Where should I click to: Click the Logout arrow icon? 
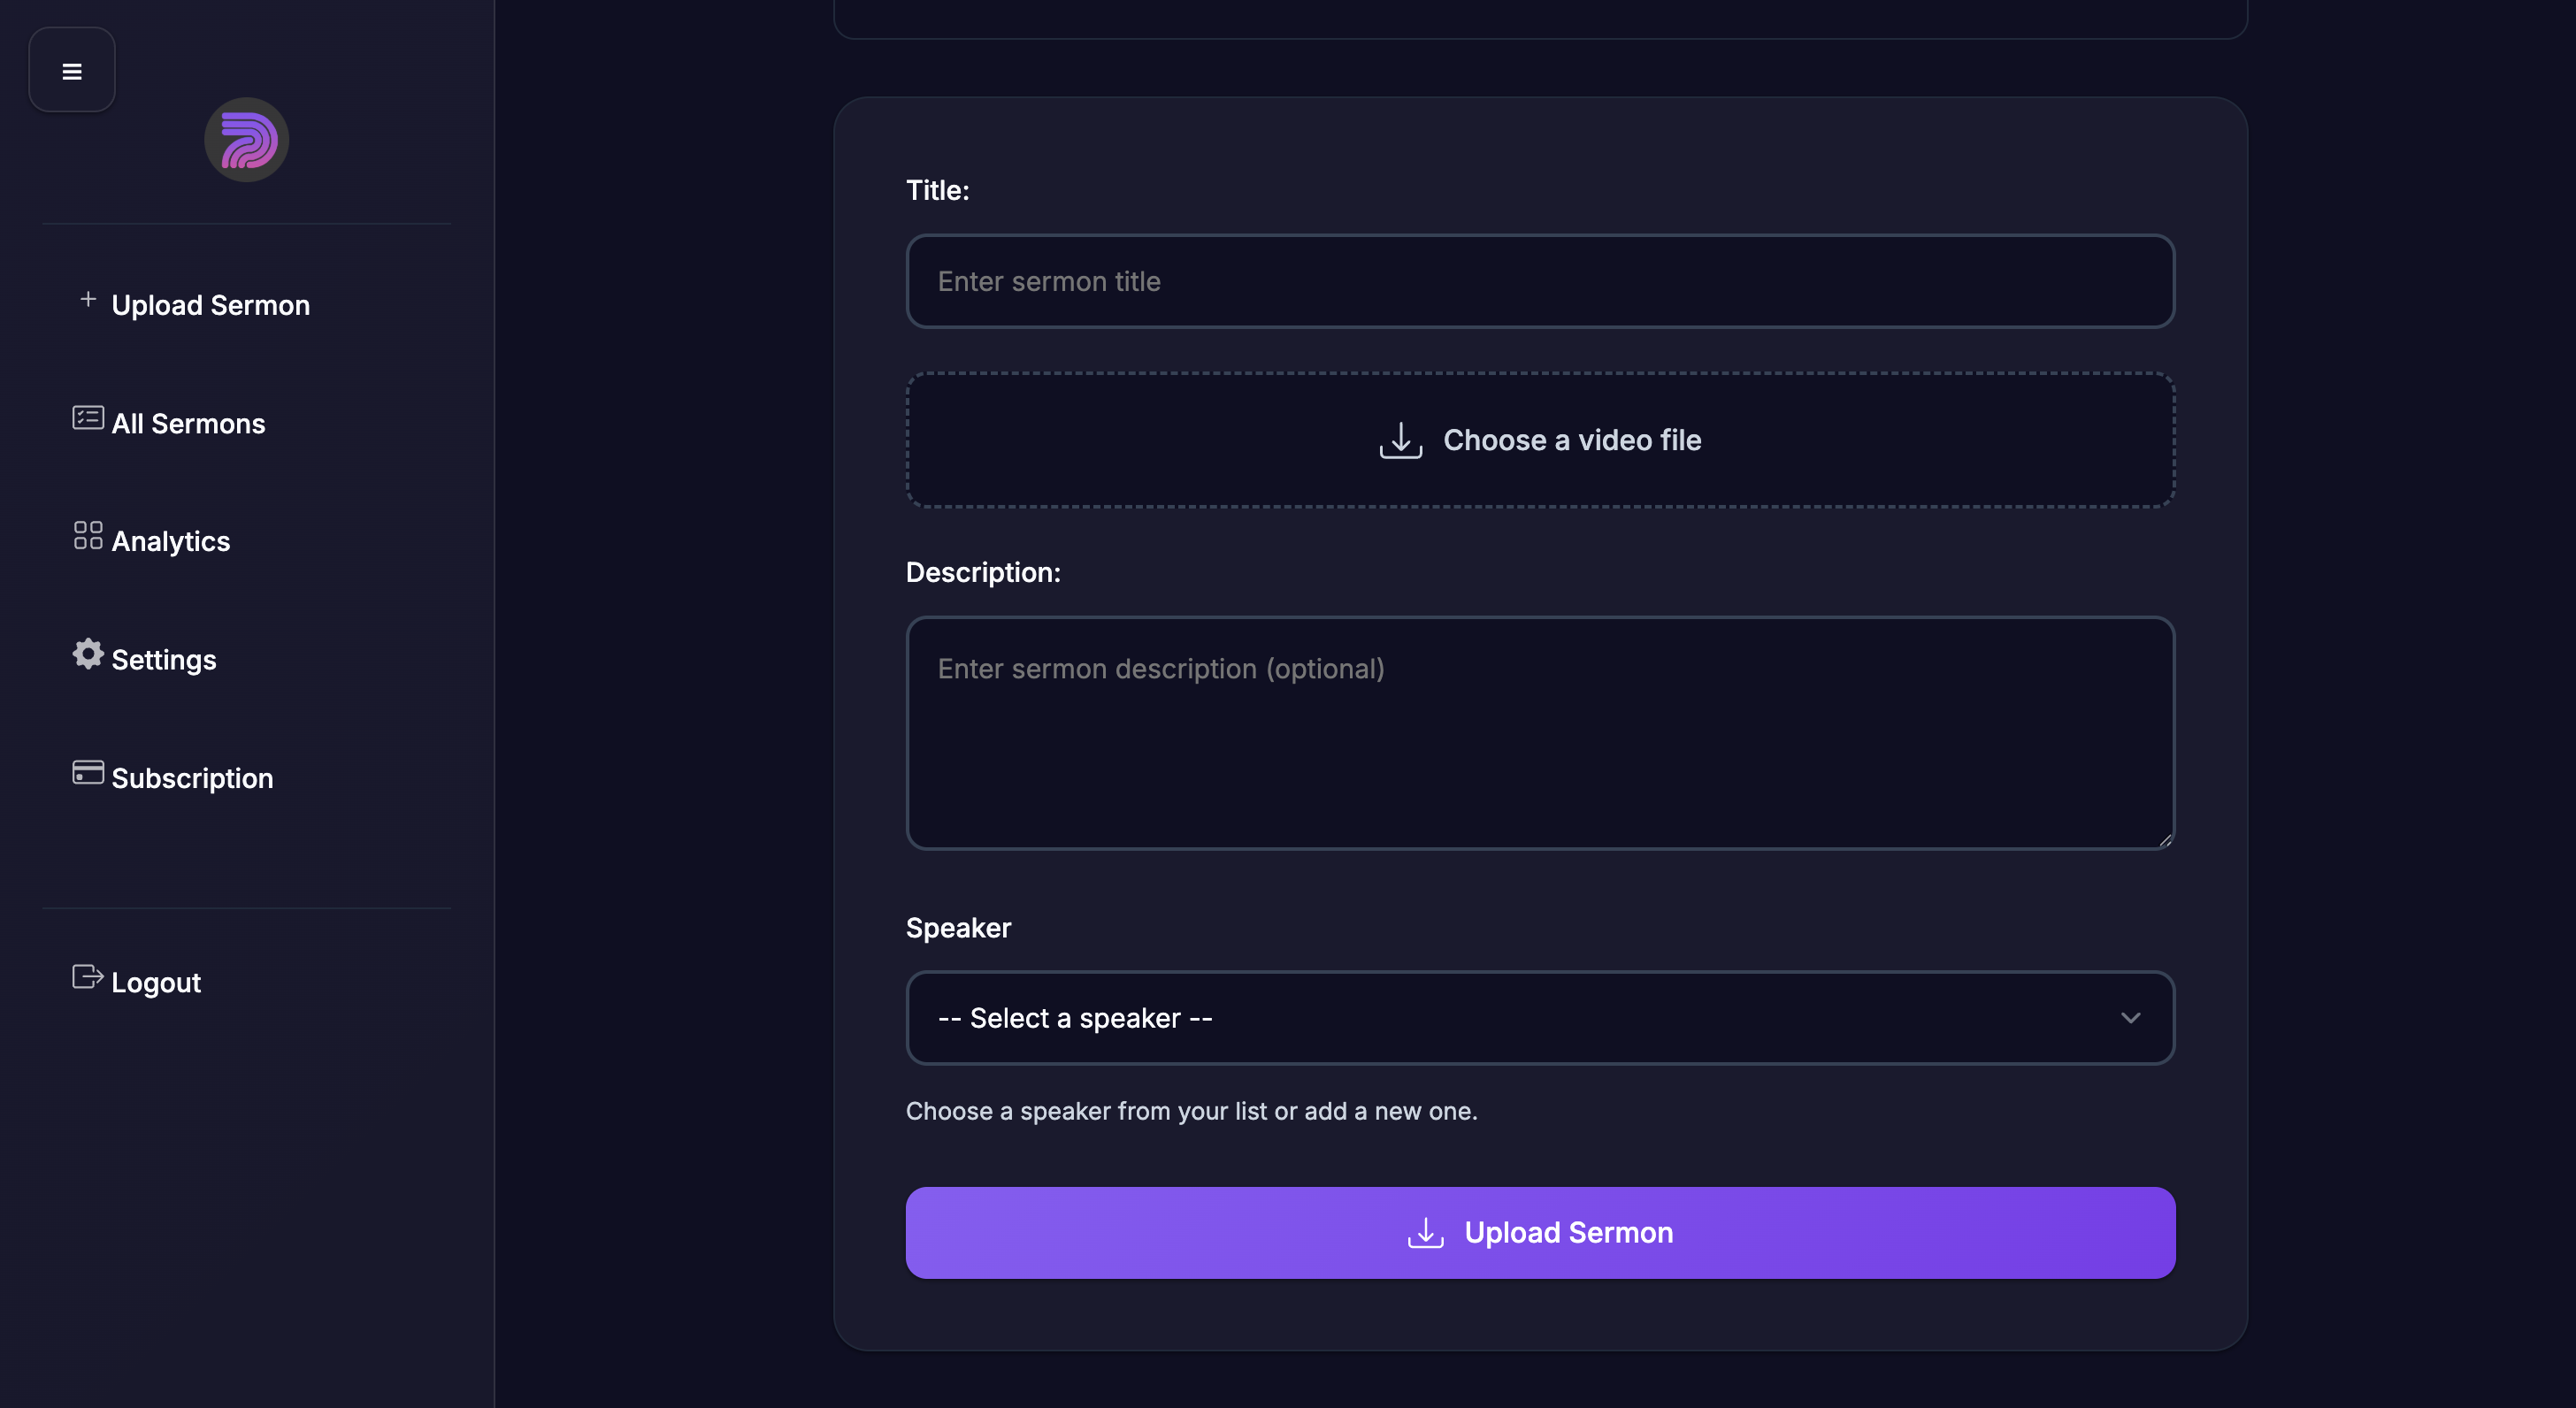tap(88, 977)
